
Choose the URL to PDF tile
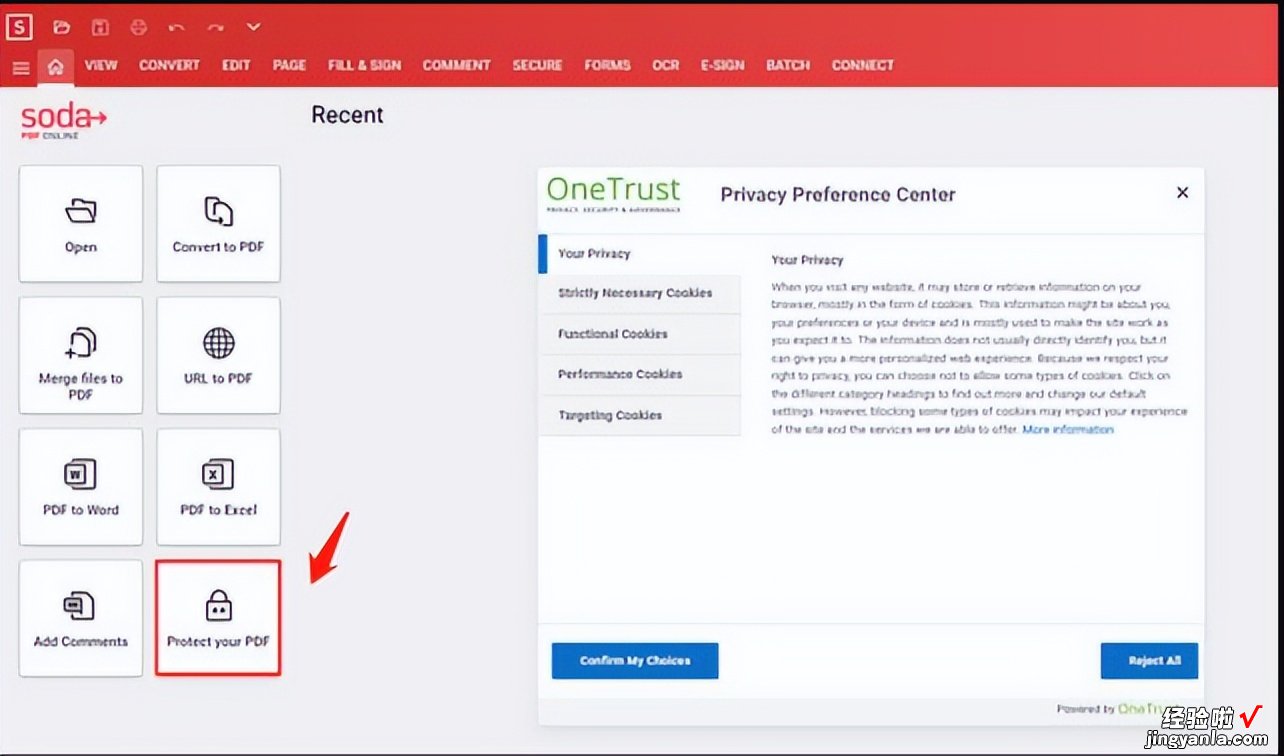(x=218, y=355)
